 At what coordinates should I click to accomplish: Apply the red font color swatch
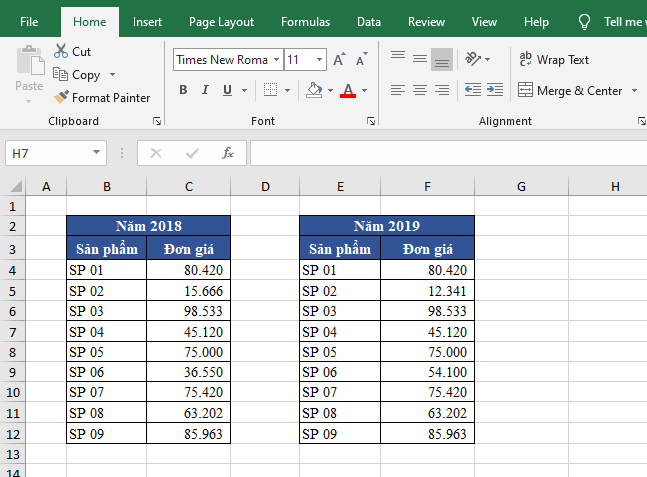(x=348, y=90)
